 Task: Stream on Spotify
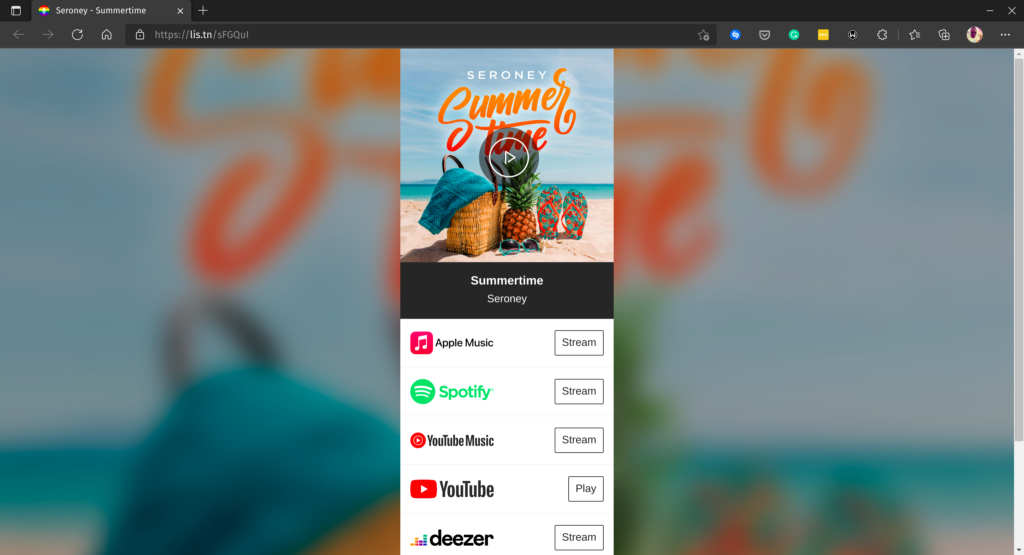(579, 391)
